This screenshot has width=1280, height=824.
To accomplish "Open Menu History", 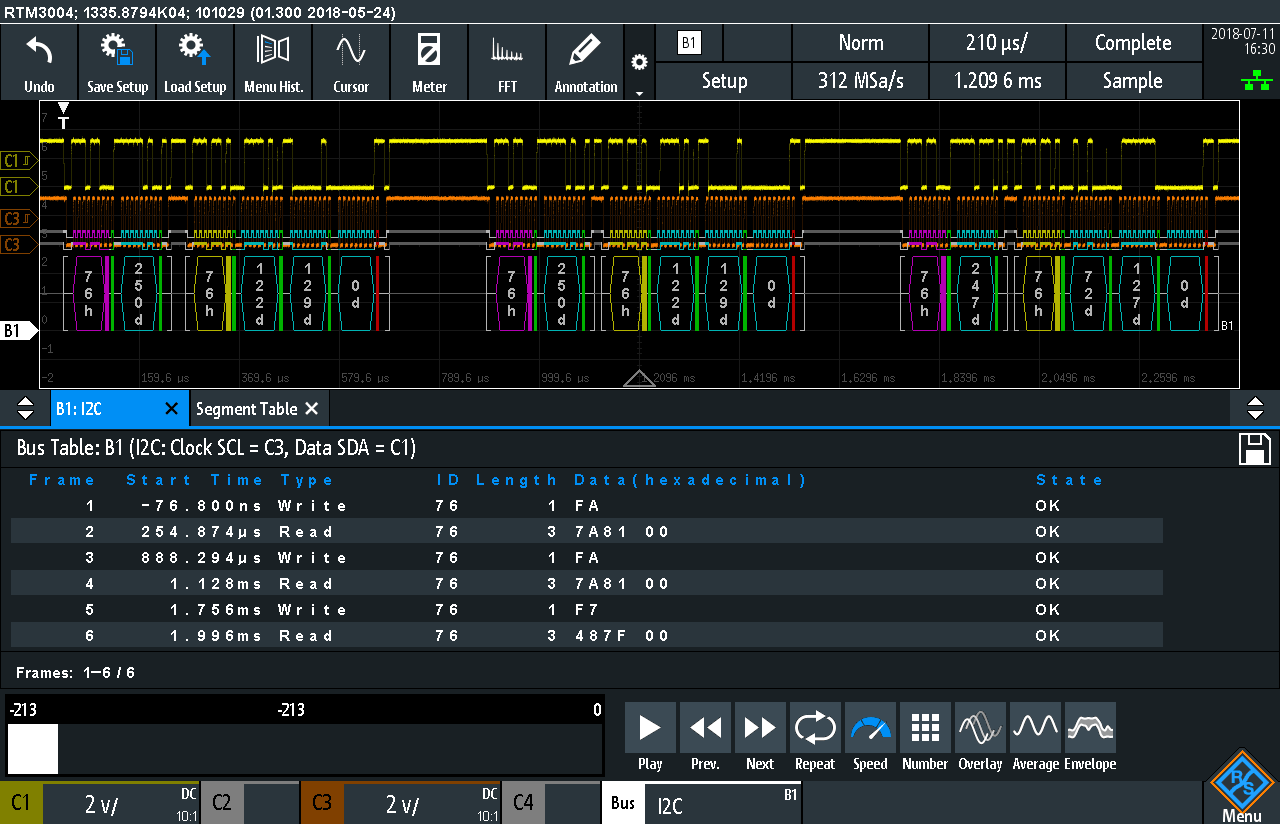I will pyautogui.click(x=273, y=62).
